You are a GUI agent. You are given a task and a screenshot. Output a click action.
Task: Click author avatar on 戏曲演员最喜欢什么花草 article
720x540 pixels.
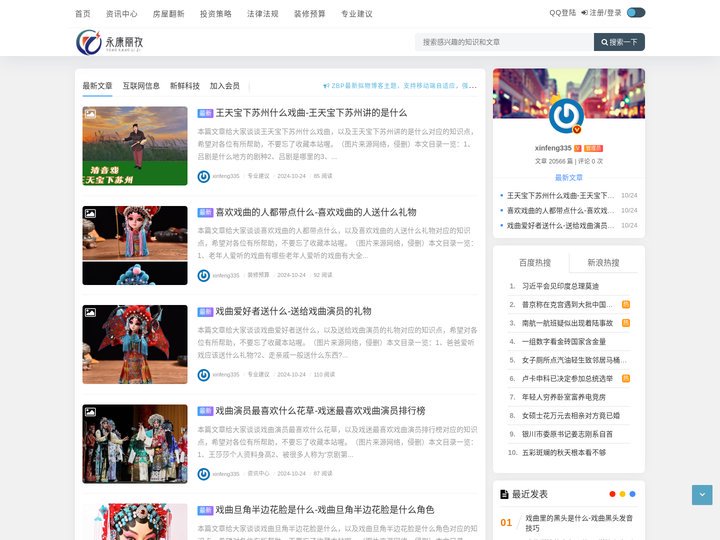[203, 474]
